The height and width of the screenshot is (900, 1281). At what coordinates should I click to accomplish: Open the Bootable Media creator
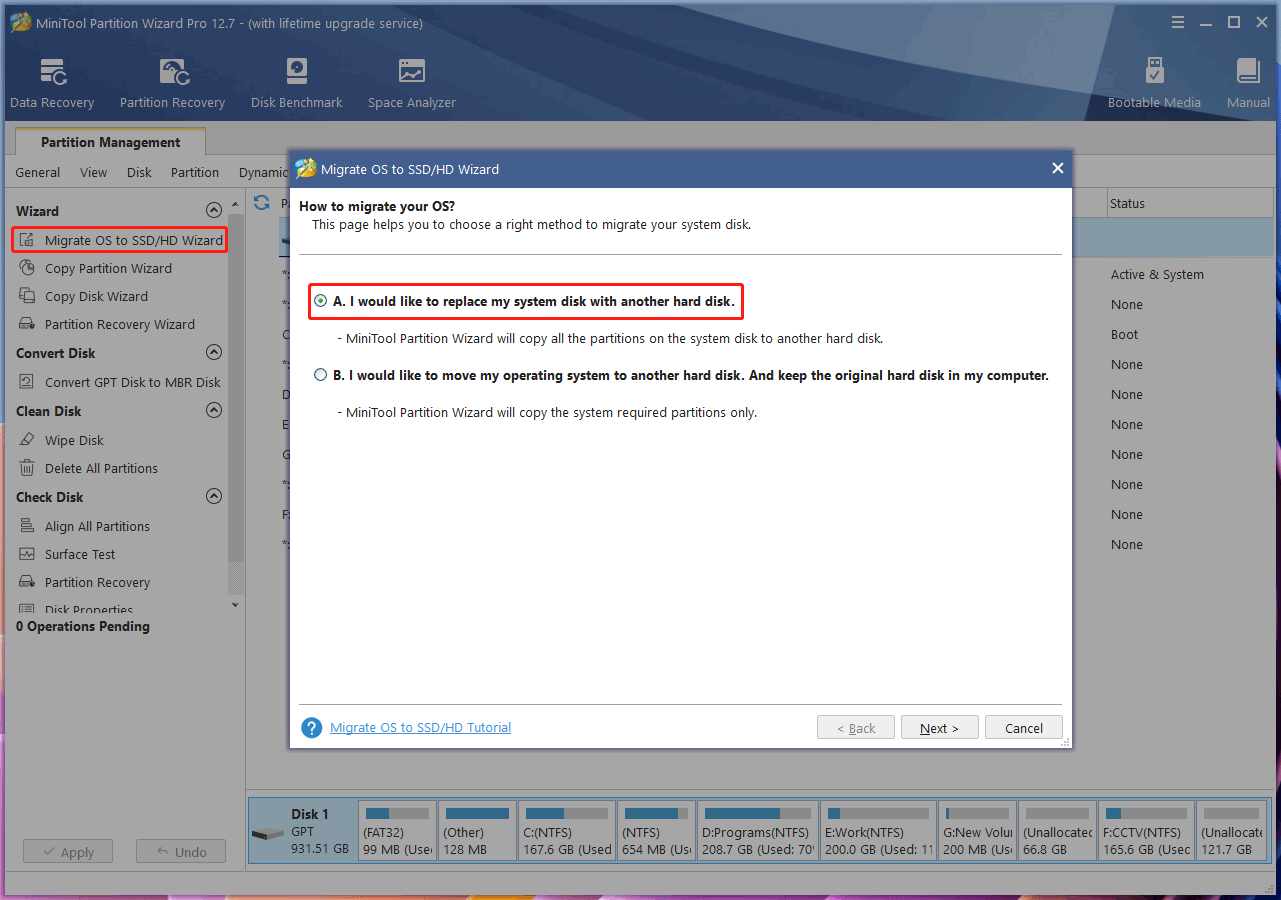click(x=1154, y=80)
